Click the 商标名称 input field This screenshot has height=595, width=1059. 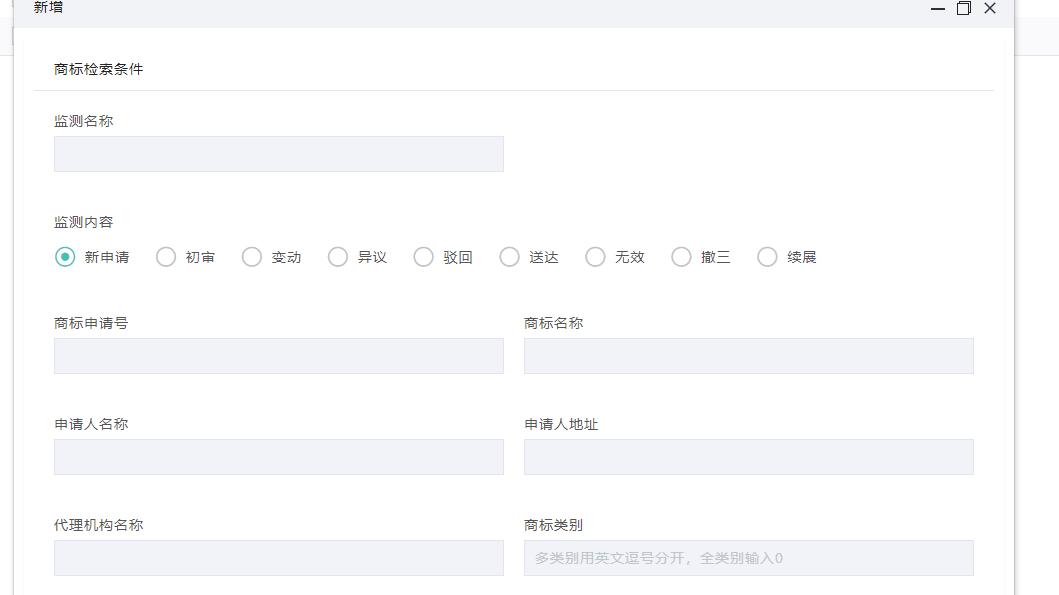[x=748, y=356]
